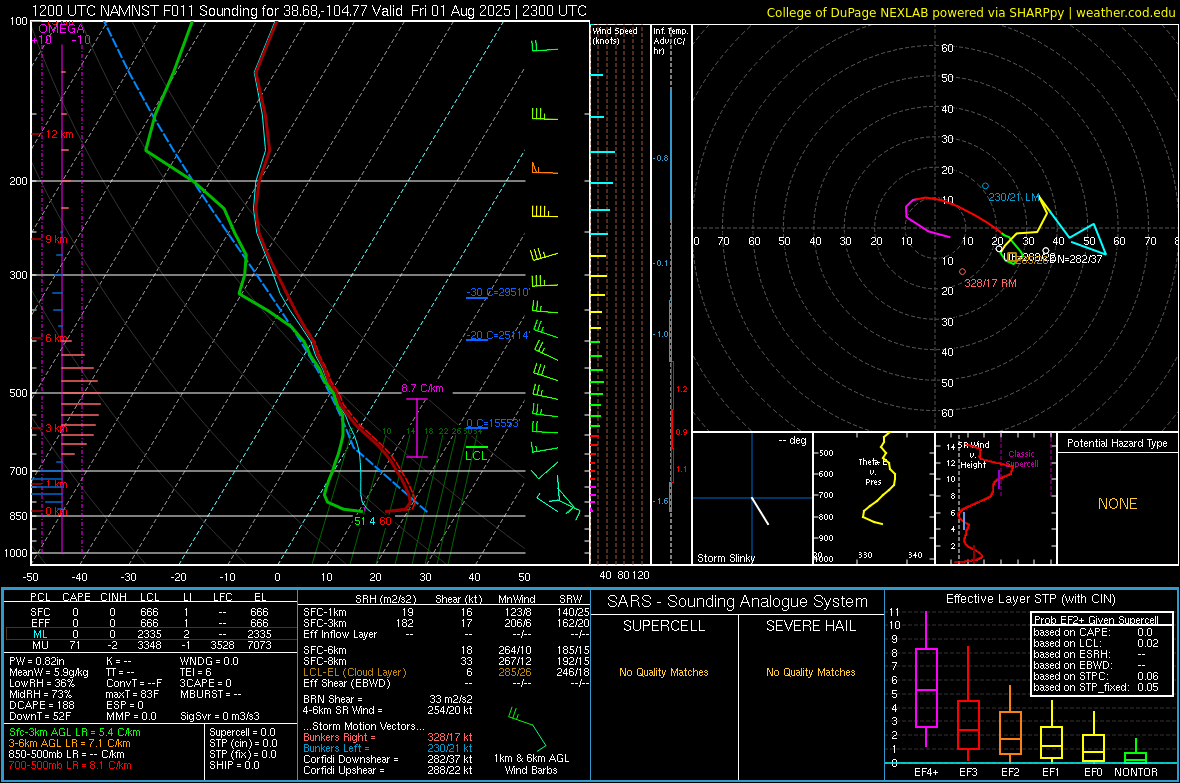Click the DN=282/37 hodograph label

click(1075, 259)
